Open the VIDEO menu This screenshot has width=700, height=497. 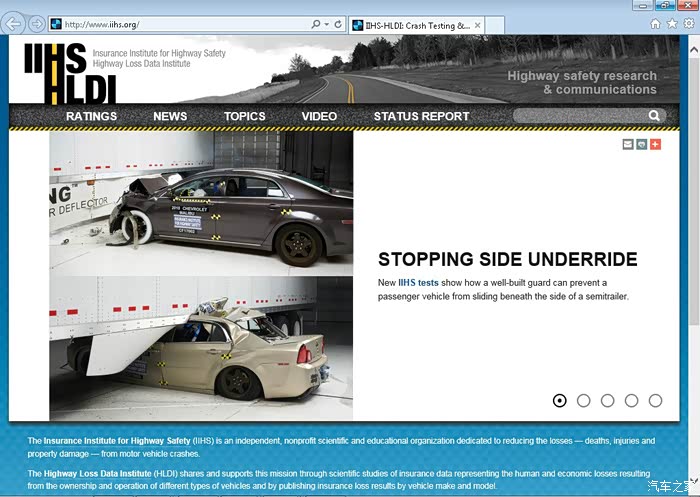click(x=319, y=117)
